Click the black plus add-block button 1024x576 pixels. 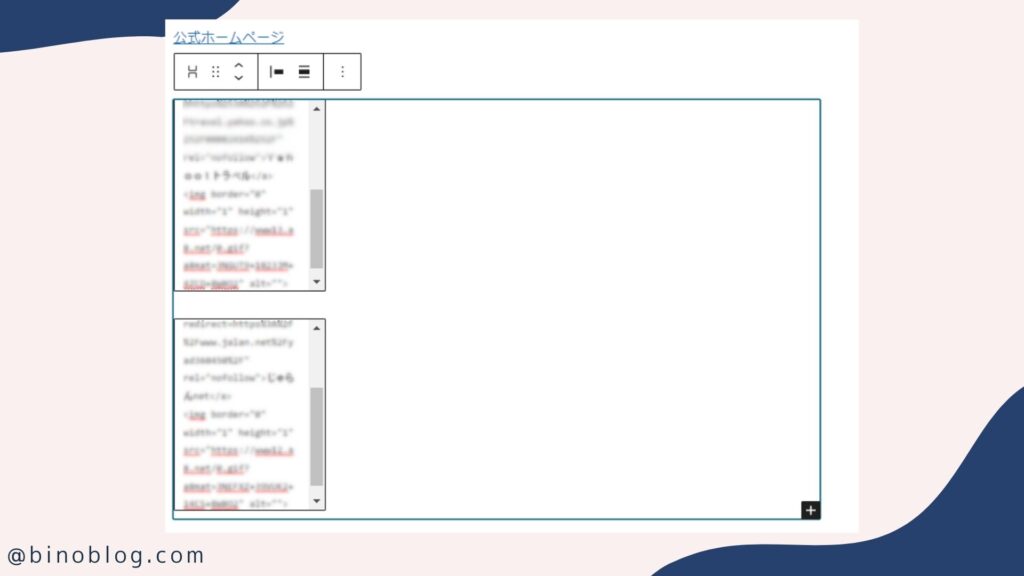pyautogui.click(x=810, y=510)
